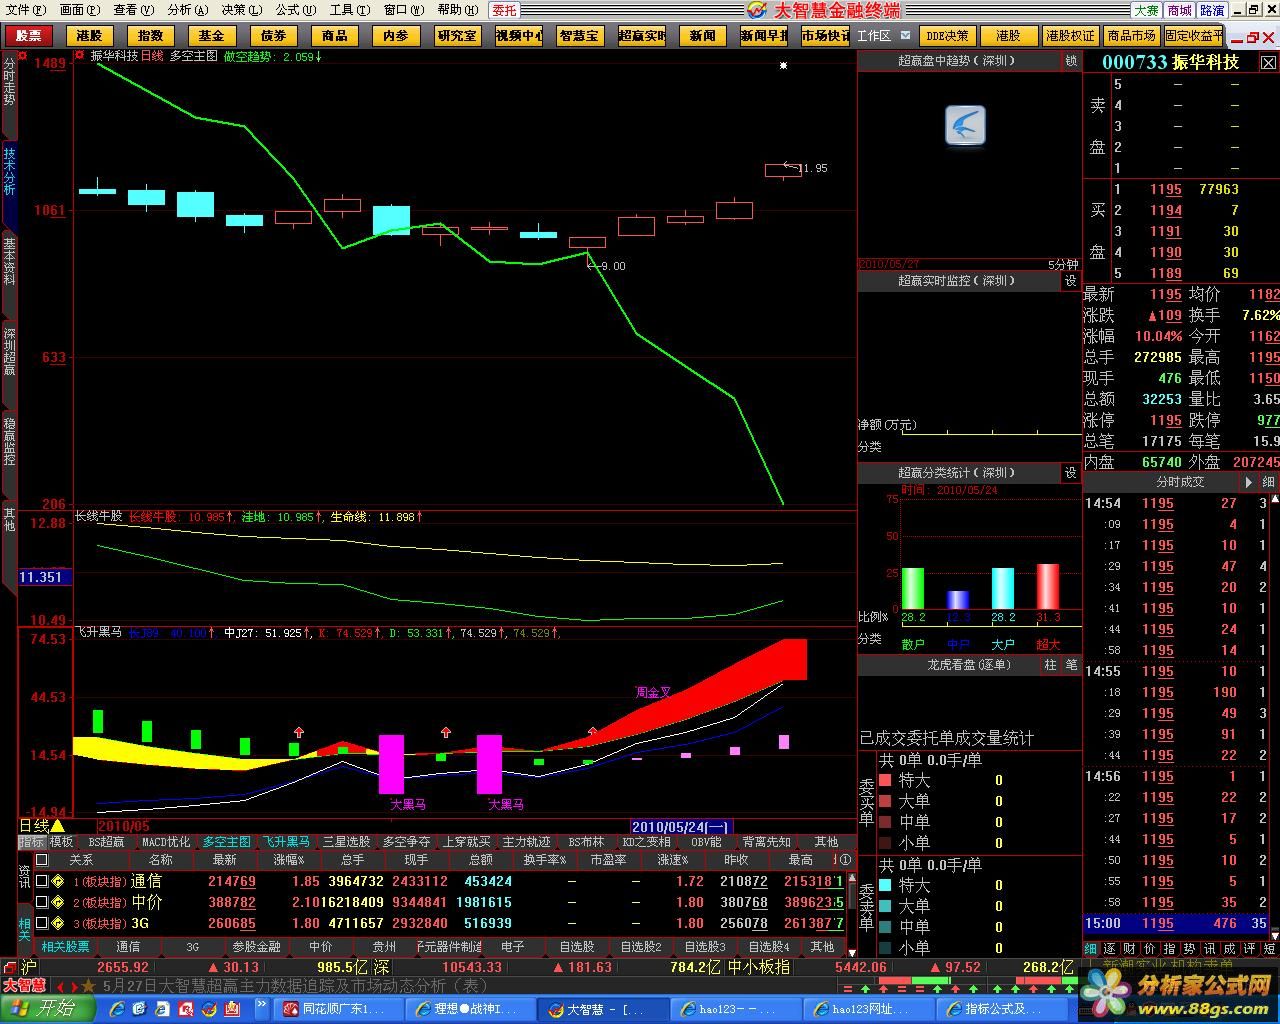
Task: Open the 工作区 dropdown arrow
Action: pos(907,36)
